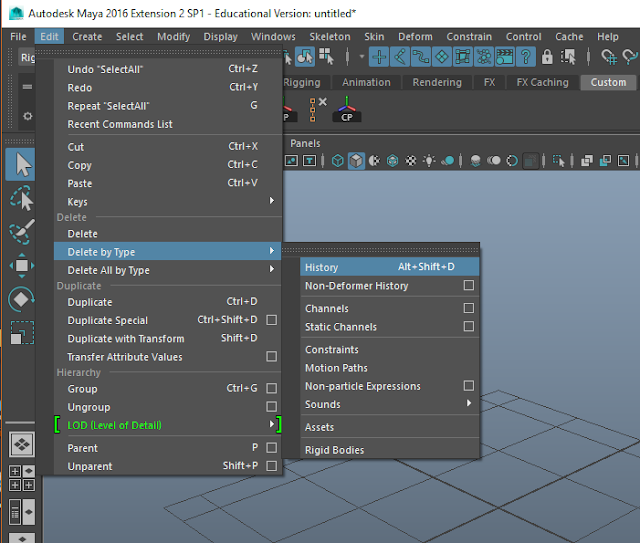Open Static Channels options box
Viewport: 640px width, 543px height.
point(469,326)
